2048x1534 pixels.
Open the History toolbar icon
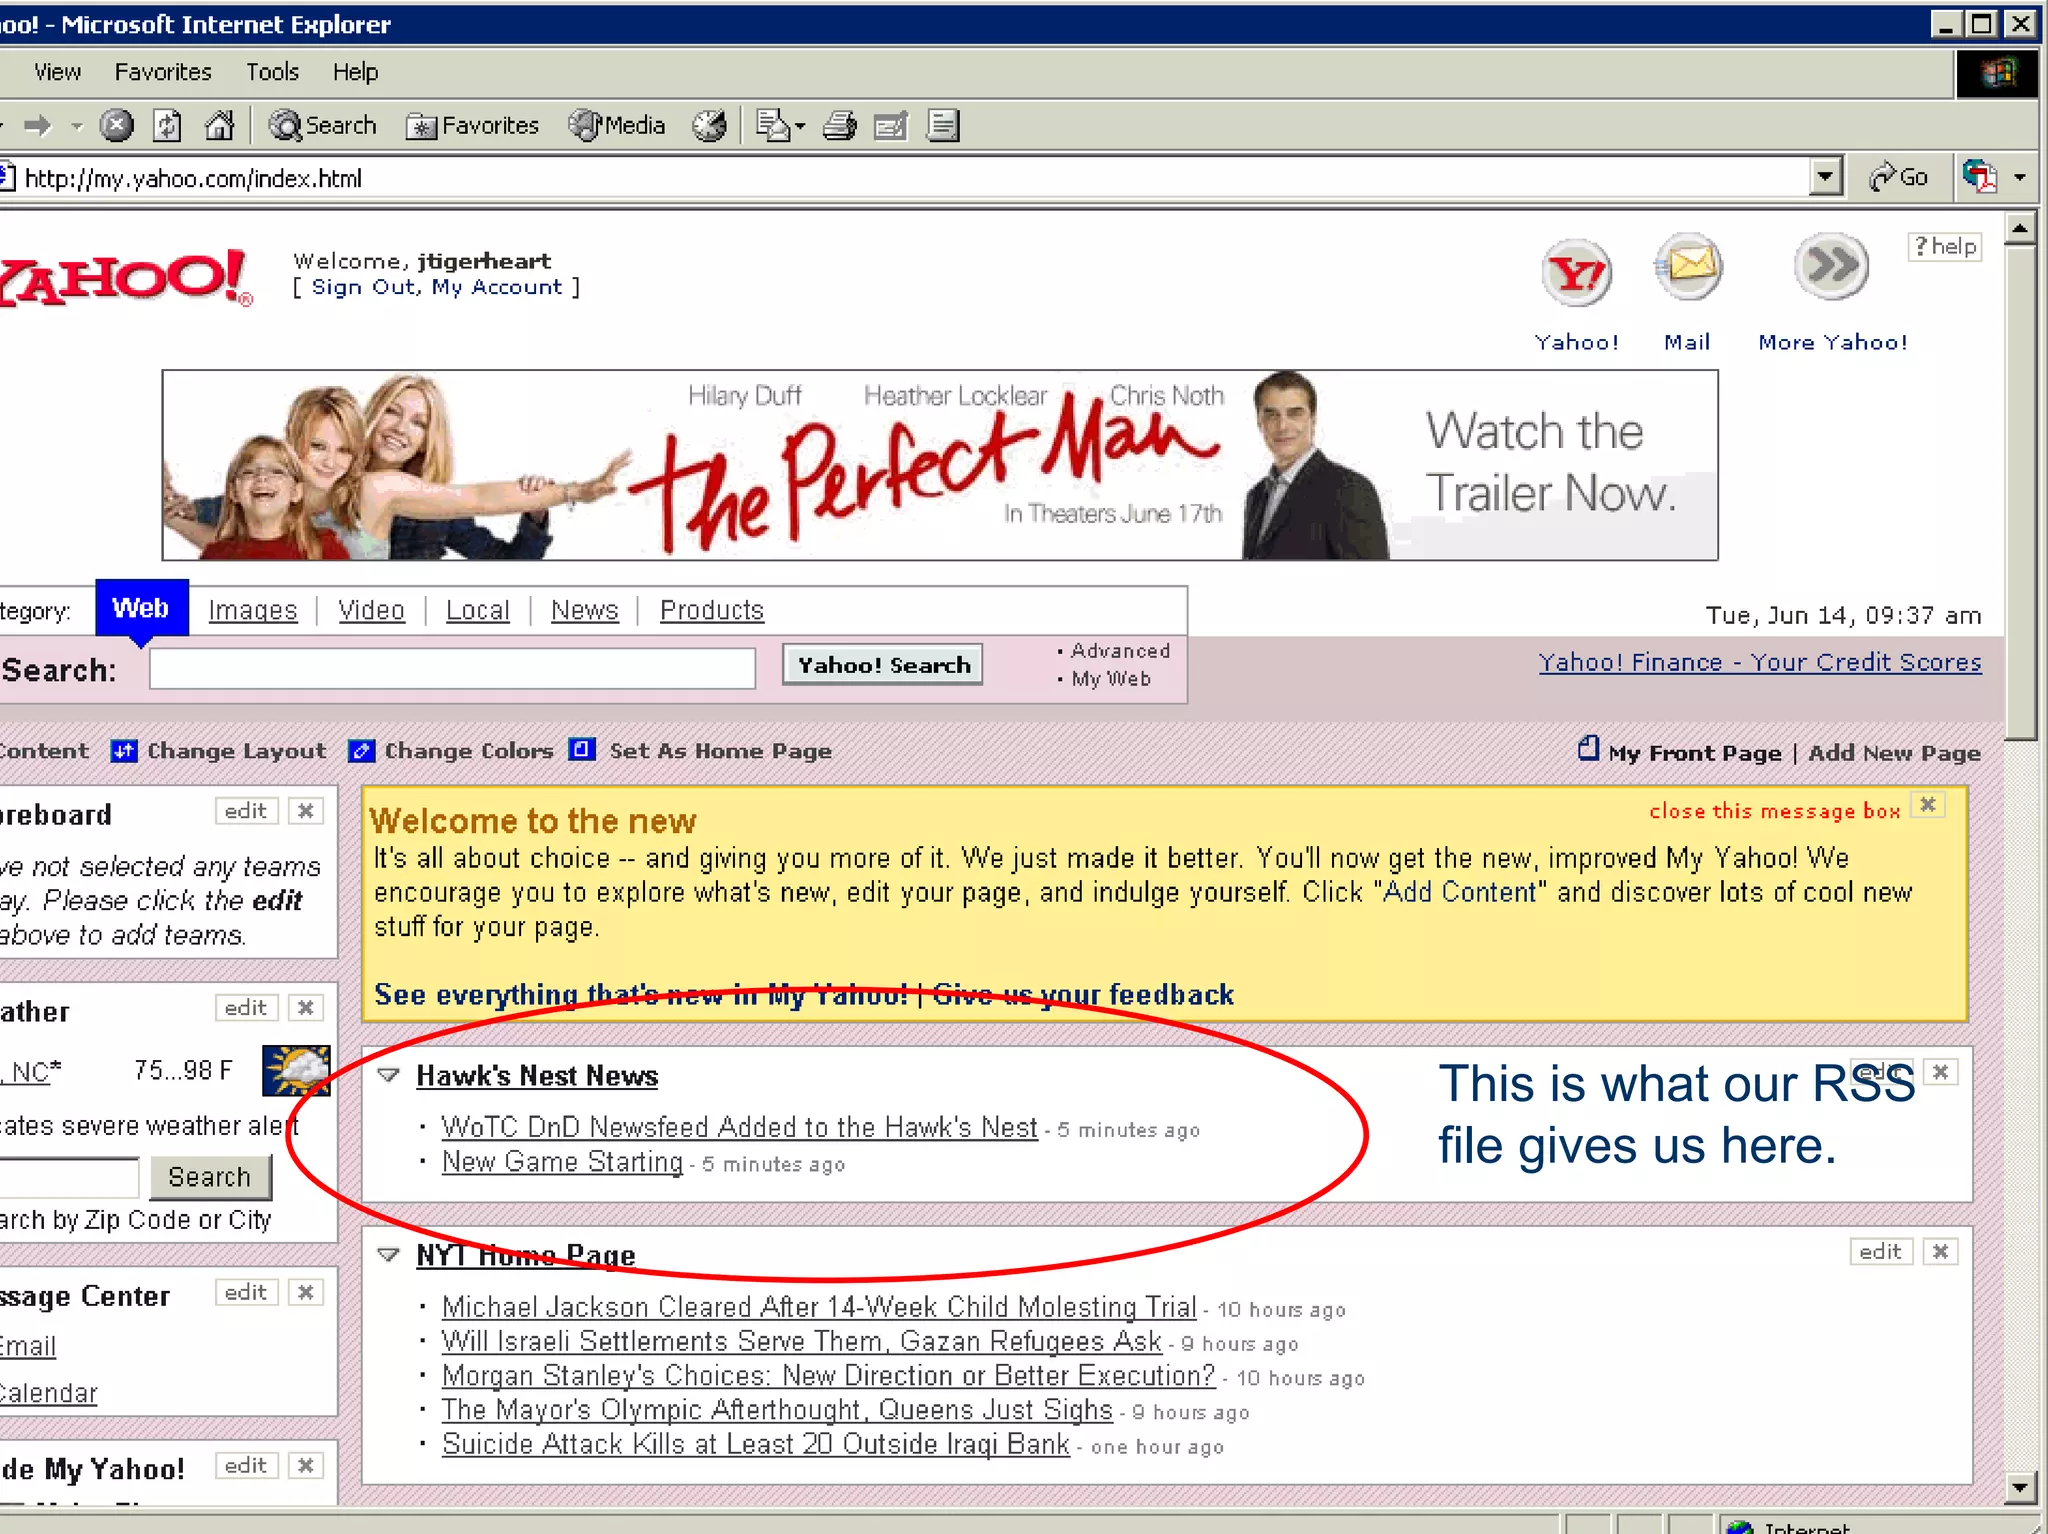[710, 126]
